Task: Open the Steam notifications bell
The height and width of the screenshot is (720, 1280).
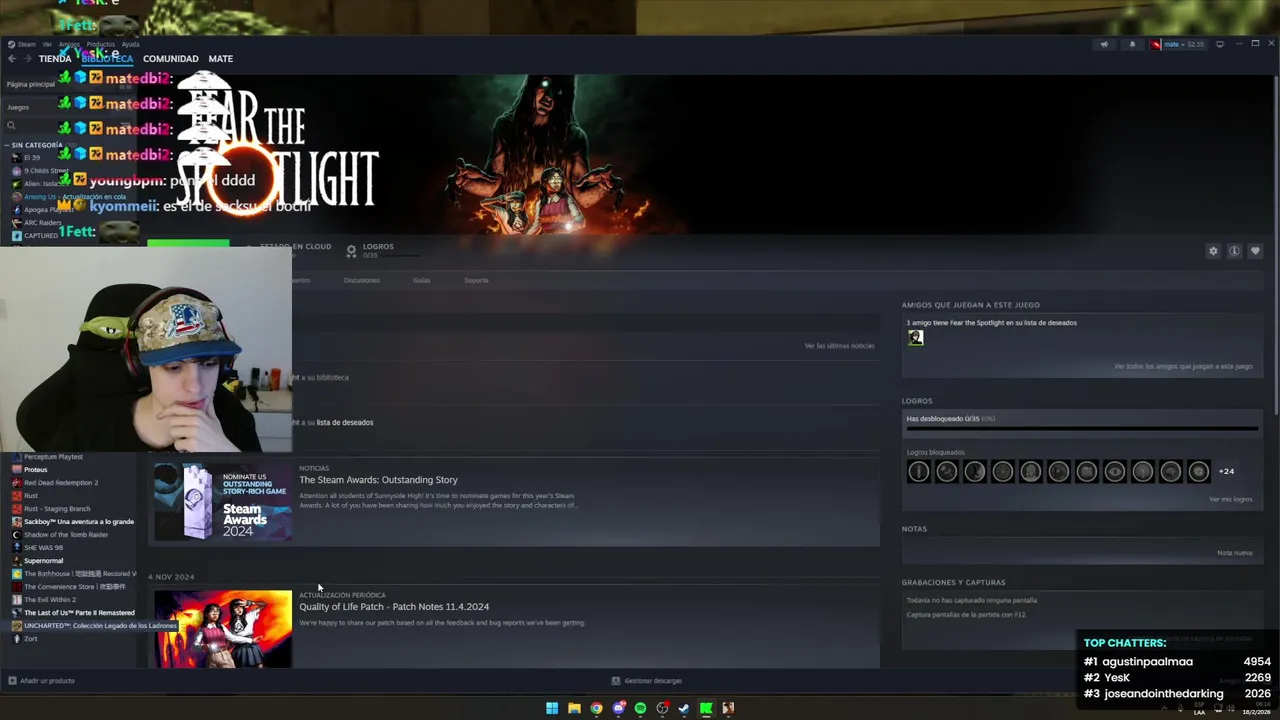Action: (x=1132, y=44)
